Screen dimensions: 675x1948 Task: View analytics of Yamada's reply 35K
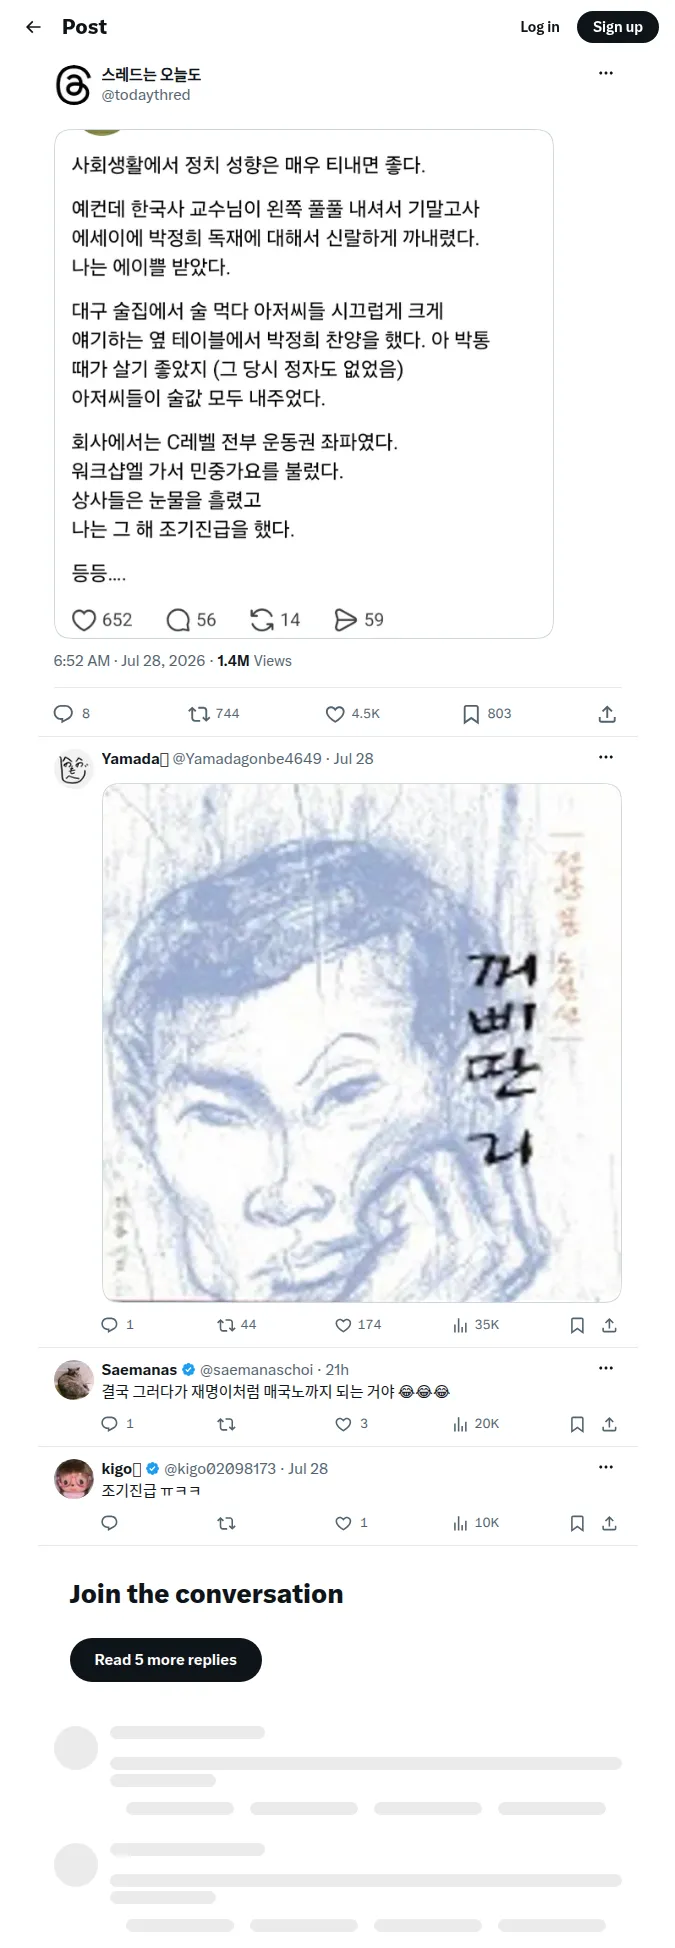coord(460,1325)
